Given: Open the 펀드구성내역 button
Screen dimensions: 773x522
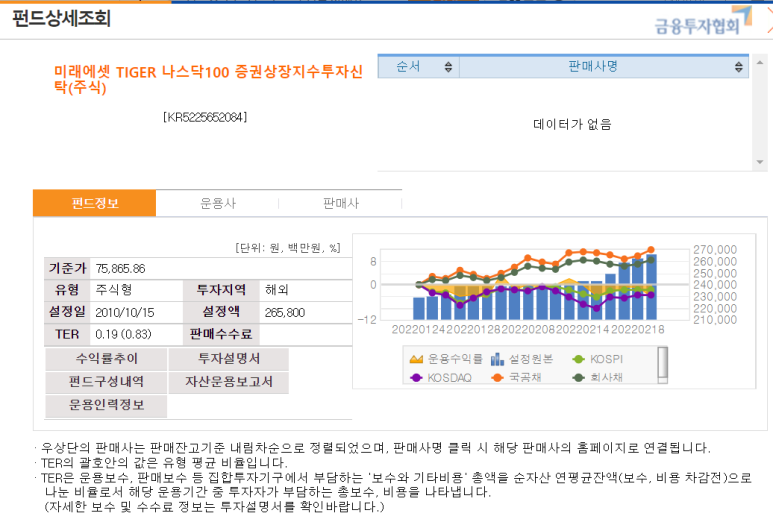Looking at the screenshot, I should click(106, 382).
